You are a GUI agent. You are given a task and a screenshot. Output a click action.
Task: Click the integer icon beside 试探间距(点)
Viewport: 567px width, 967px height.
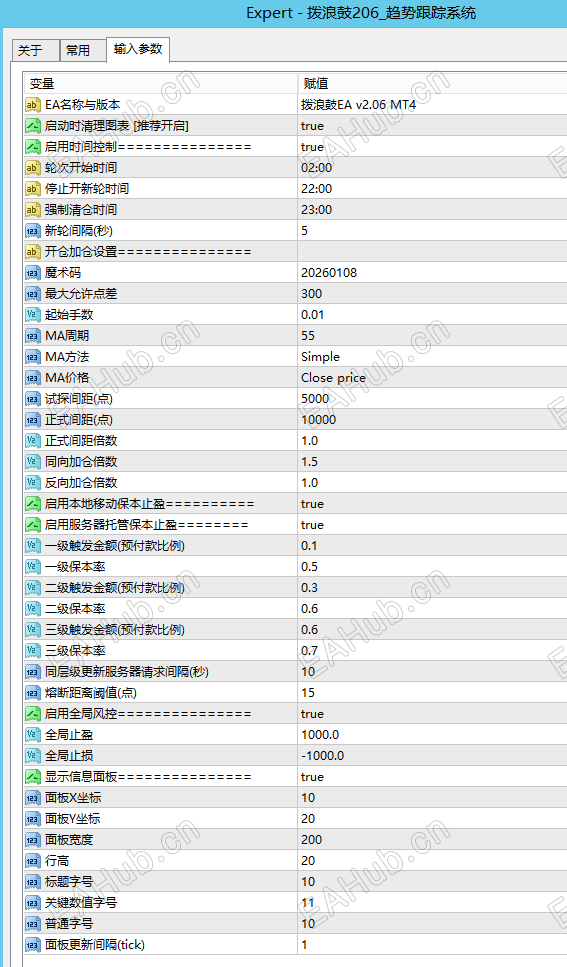pos(33,399)
